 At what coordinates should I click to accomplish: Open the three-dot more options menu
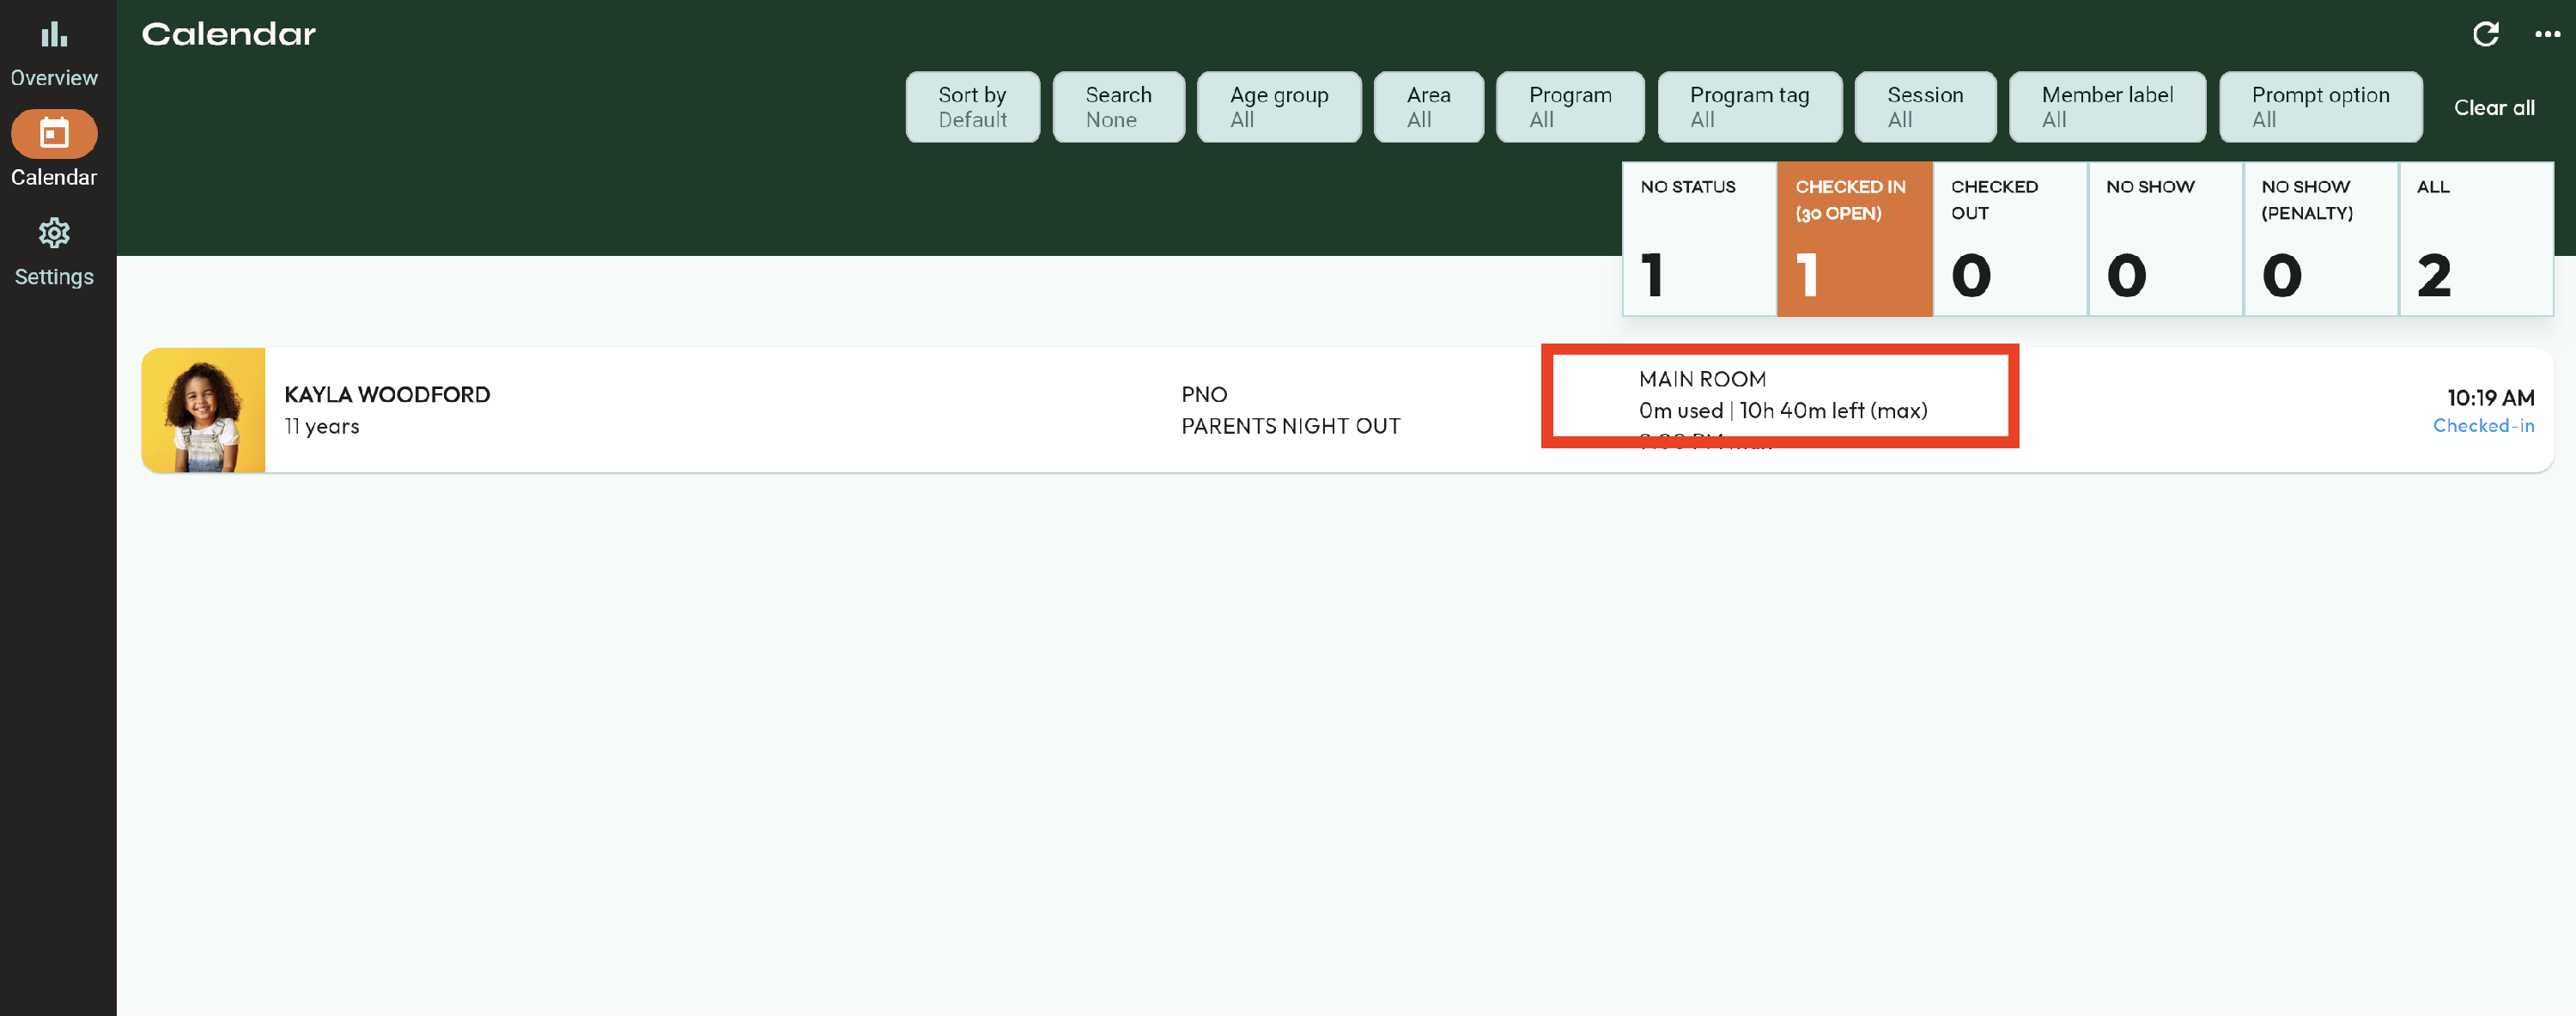[2546, 34]
